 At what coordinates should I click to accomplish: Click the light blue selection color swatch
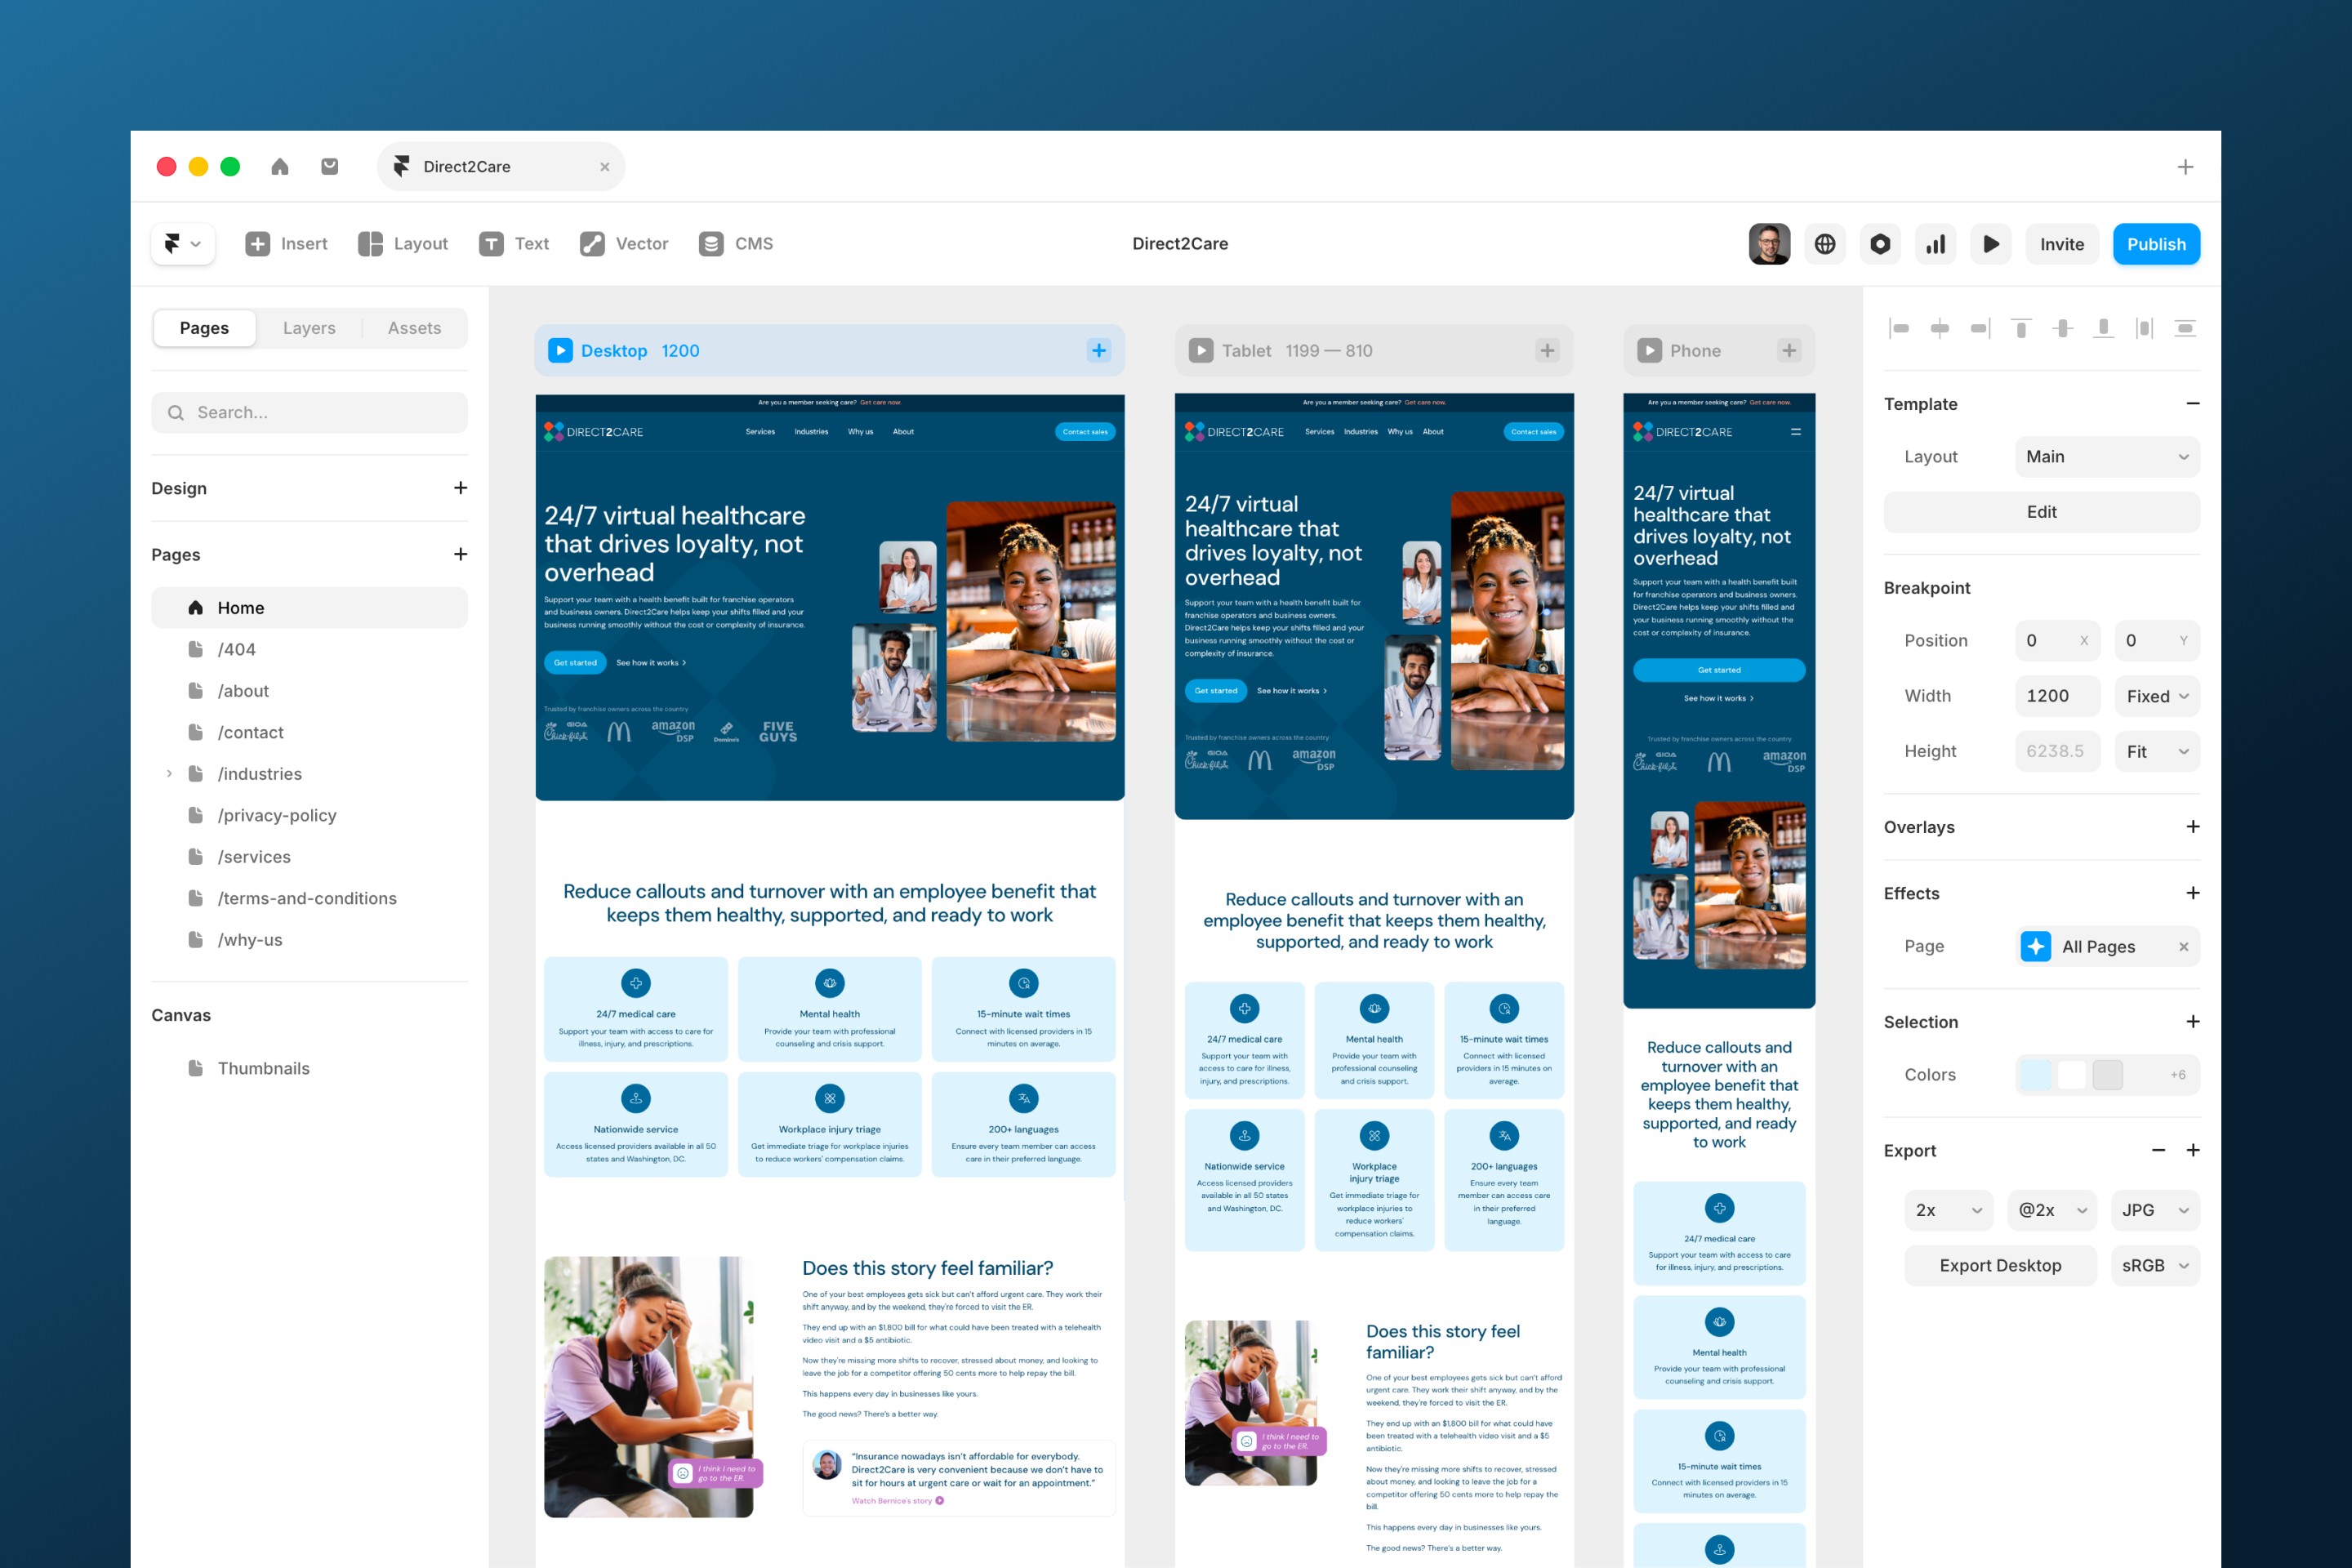tap(2035, 1075)
